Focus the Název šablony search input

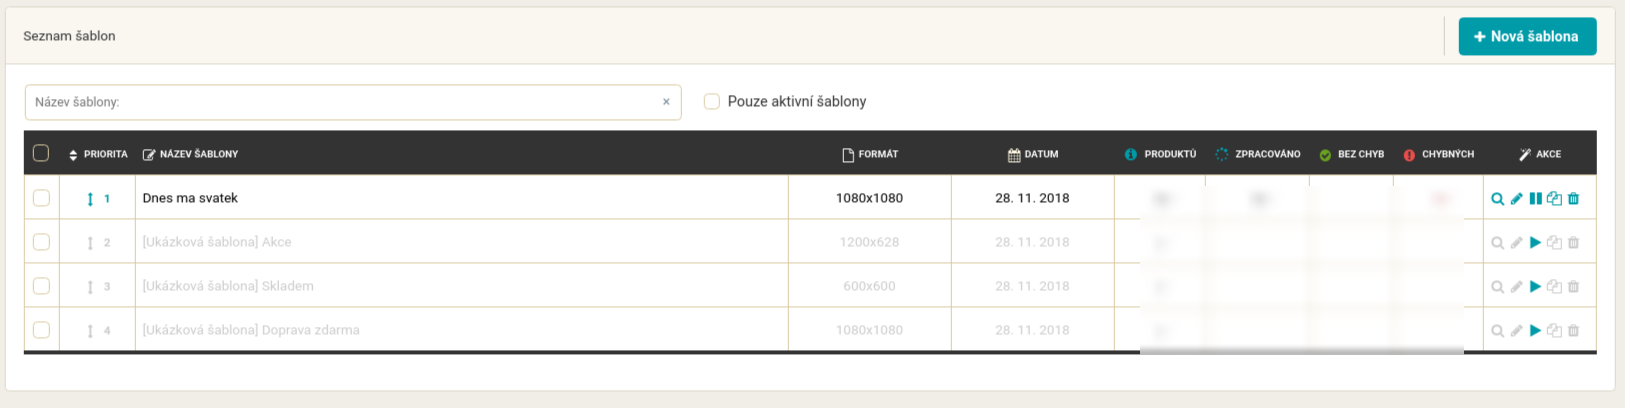tap(345, 102)
